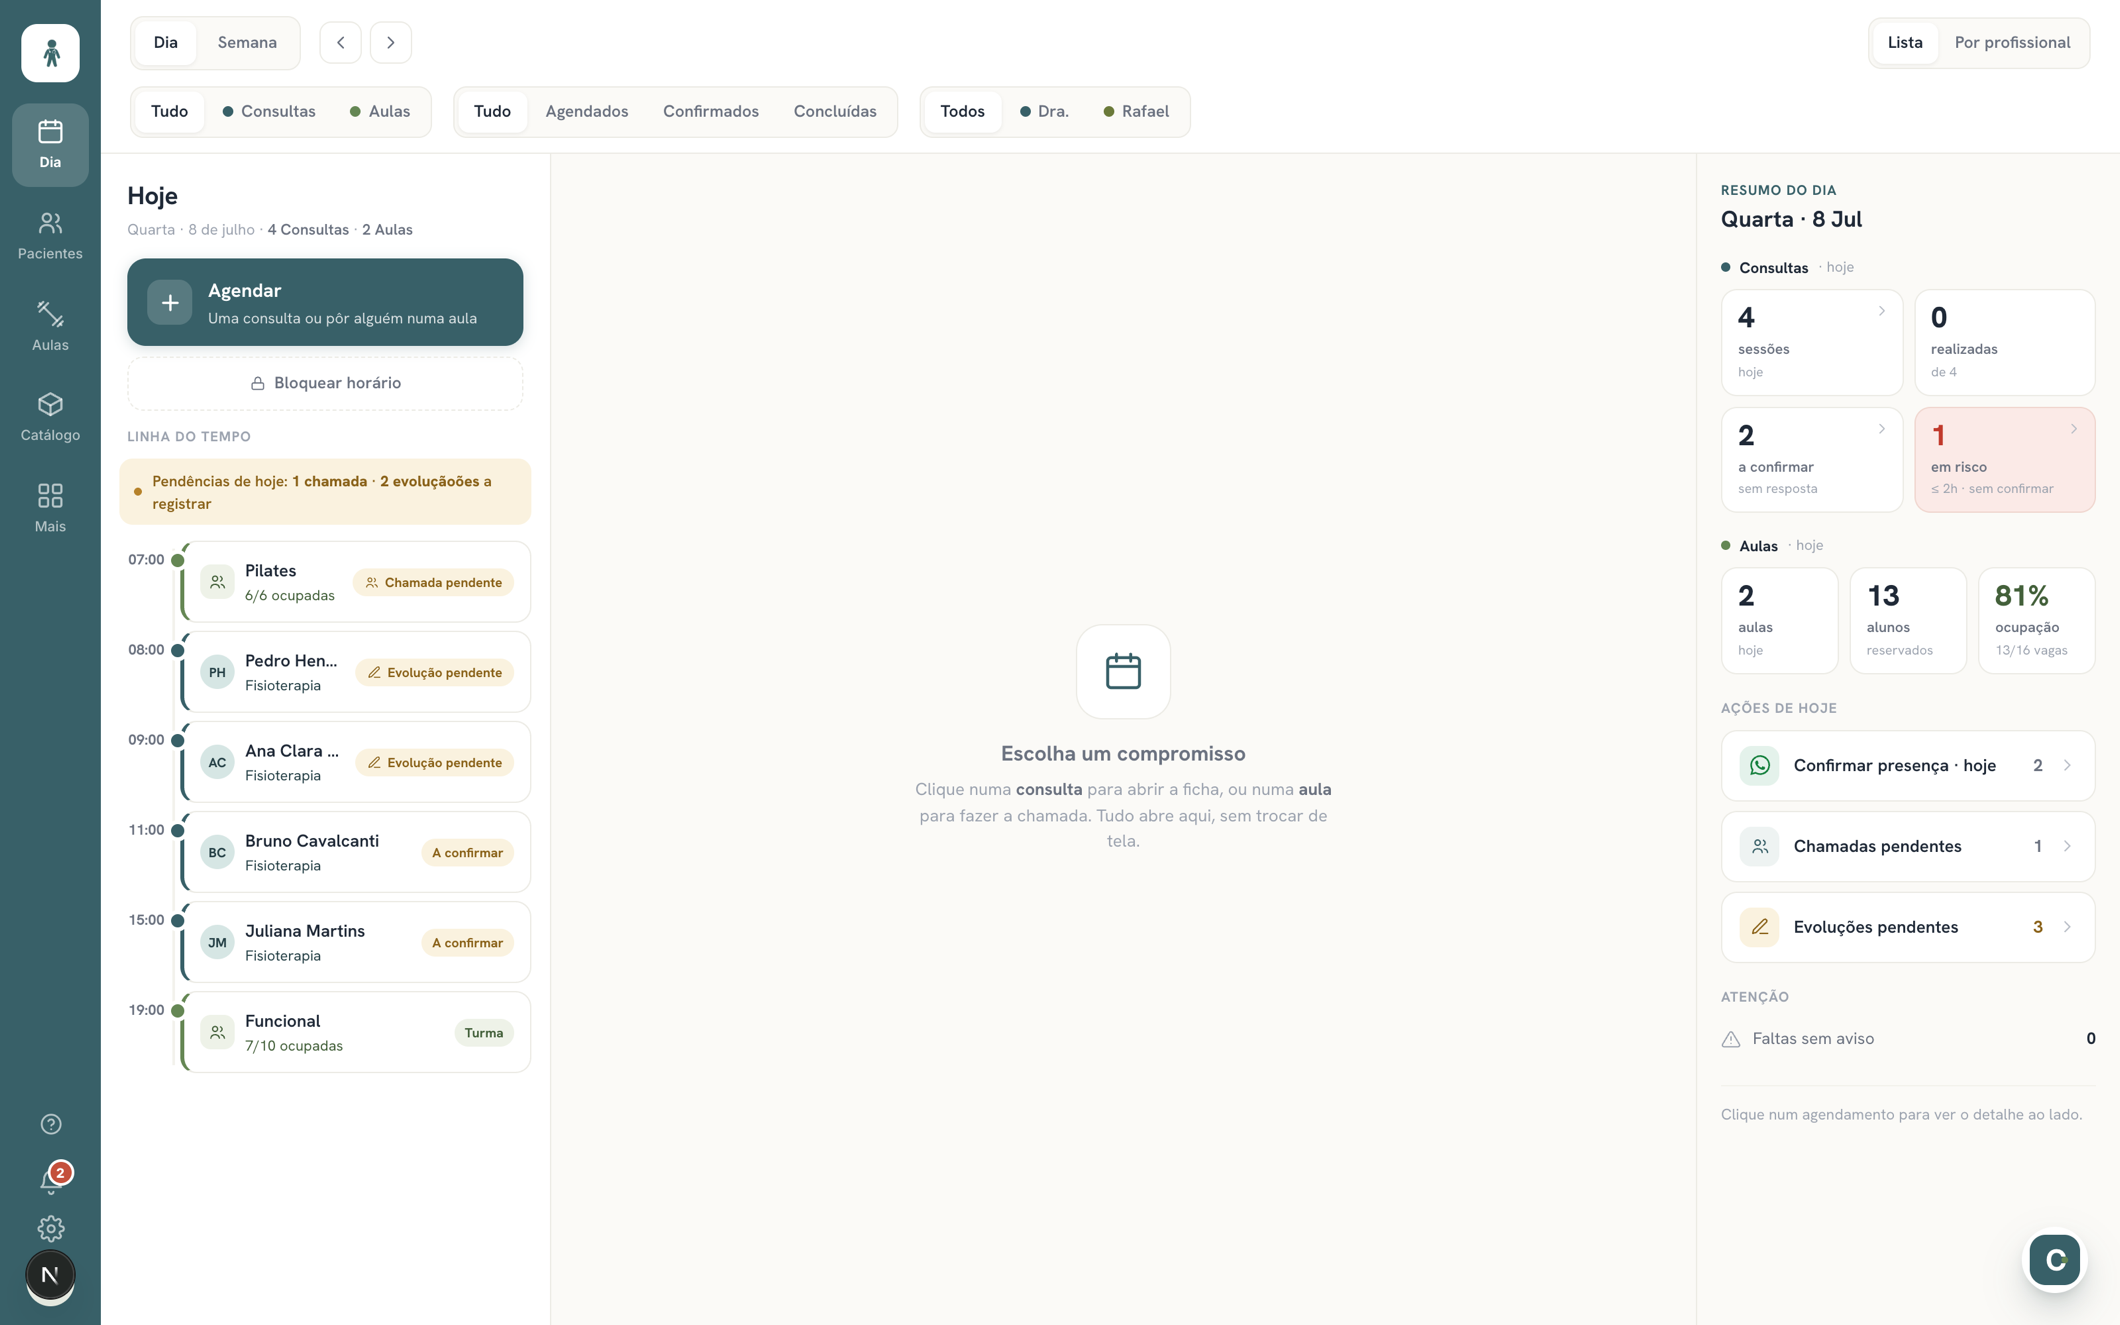2120x1325 pixels.
Task: Show Confirmados status tab
Action: 711,112
